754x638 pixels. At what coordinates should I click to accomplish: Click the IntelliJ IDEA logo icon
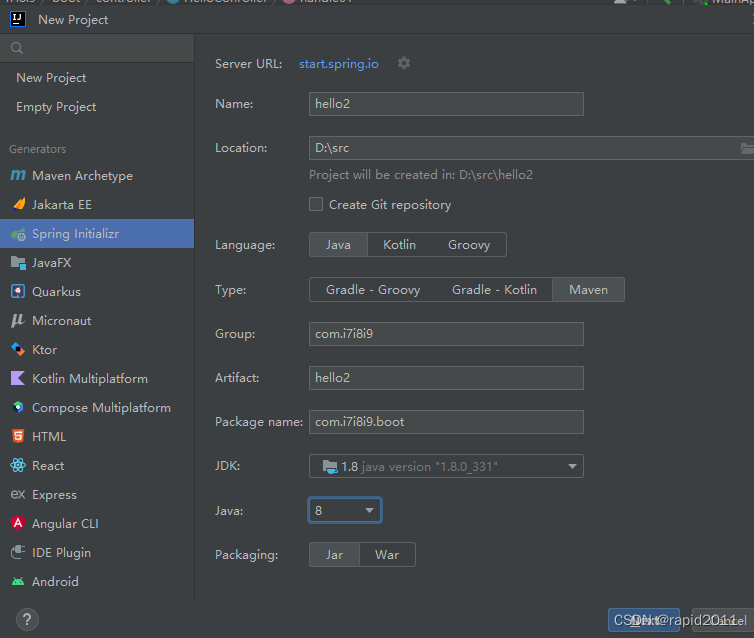pos(18,19)
